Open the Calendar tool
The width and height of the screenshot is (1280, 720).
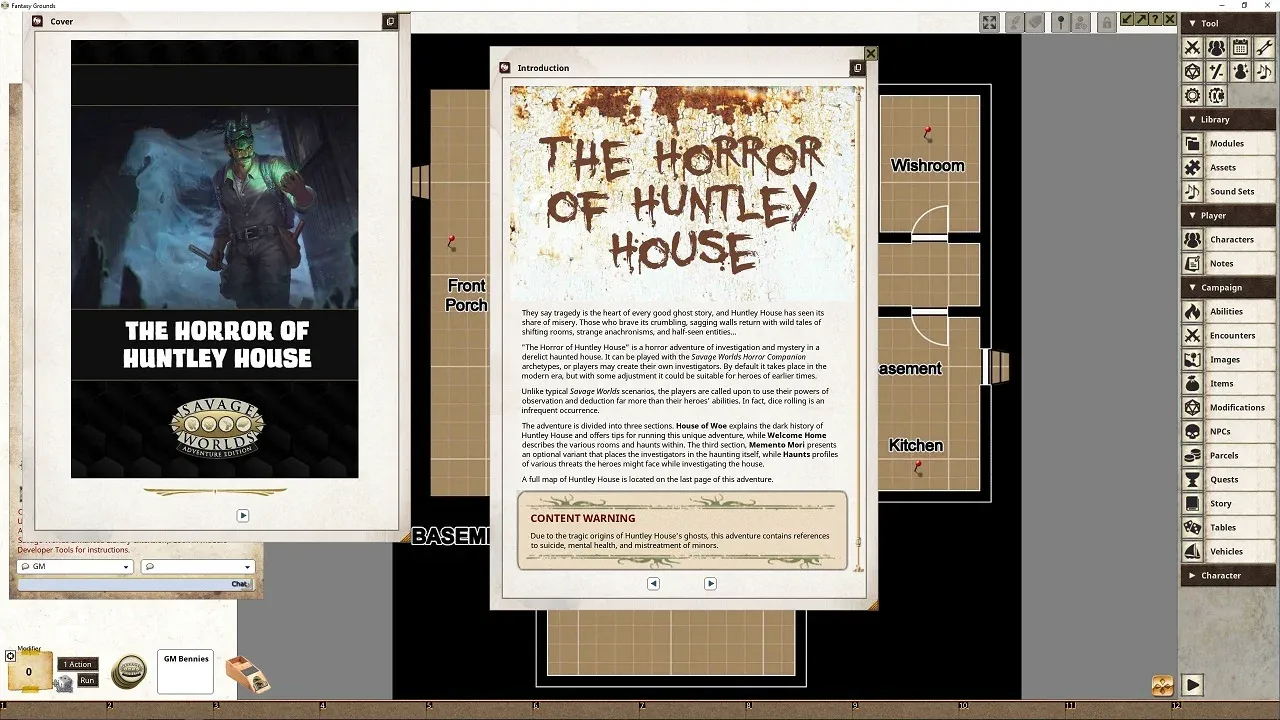point(1240,47)
